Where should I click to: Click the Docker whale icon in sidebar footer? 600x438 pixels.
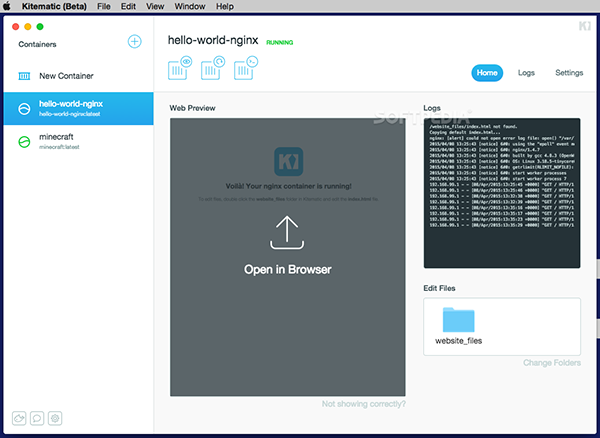(20, 417)
